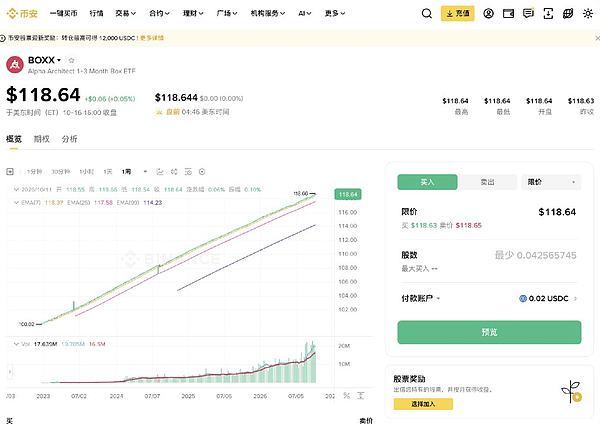Select the 1天 chart interval
Image resolution: width=600 pixels, height=424 pixels.
[108, 172]
